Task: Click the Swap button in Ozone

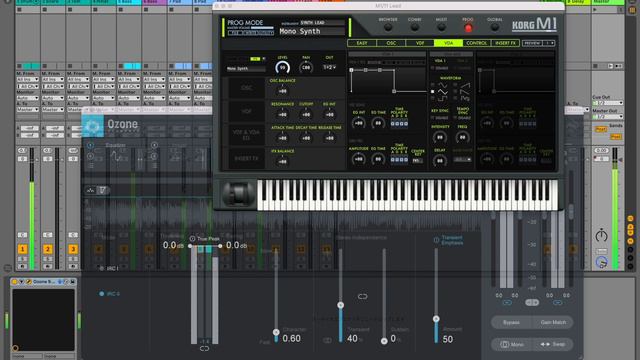Action: (553, 344)
